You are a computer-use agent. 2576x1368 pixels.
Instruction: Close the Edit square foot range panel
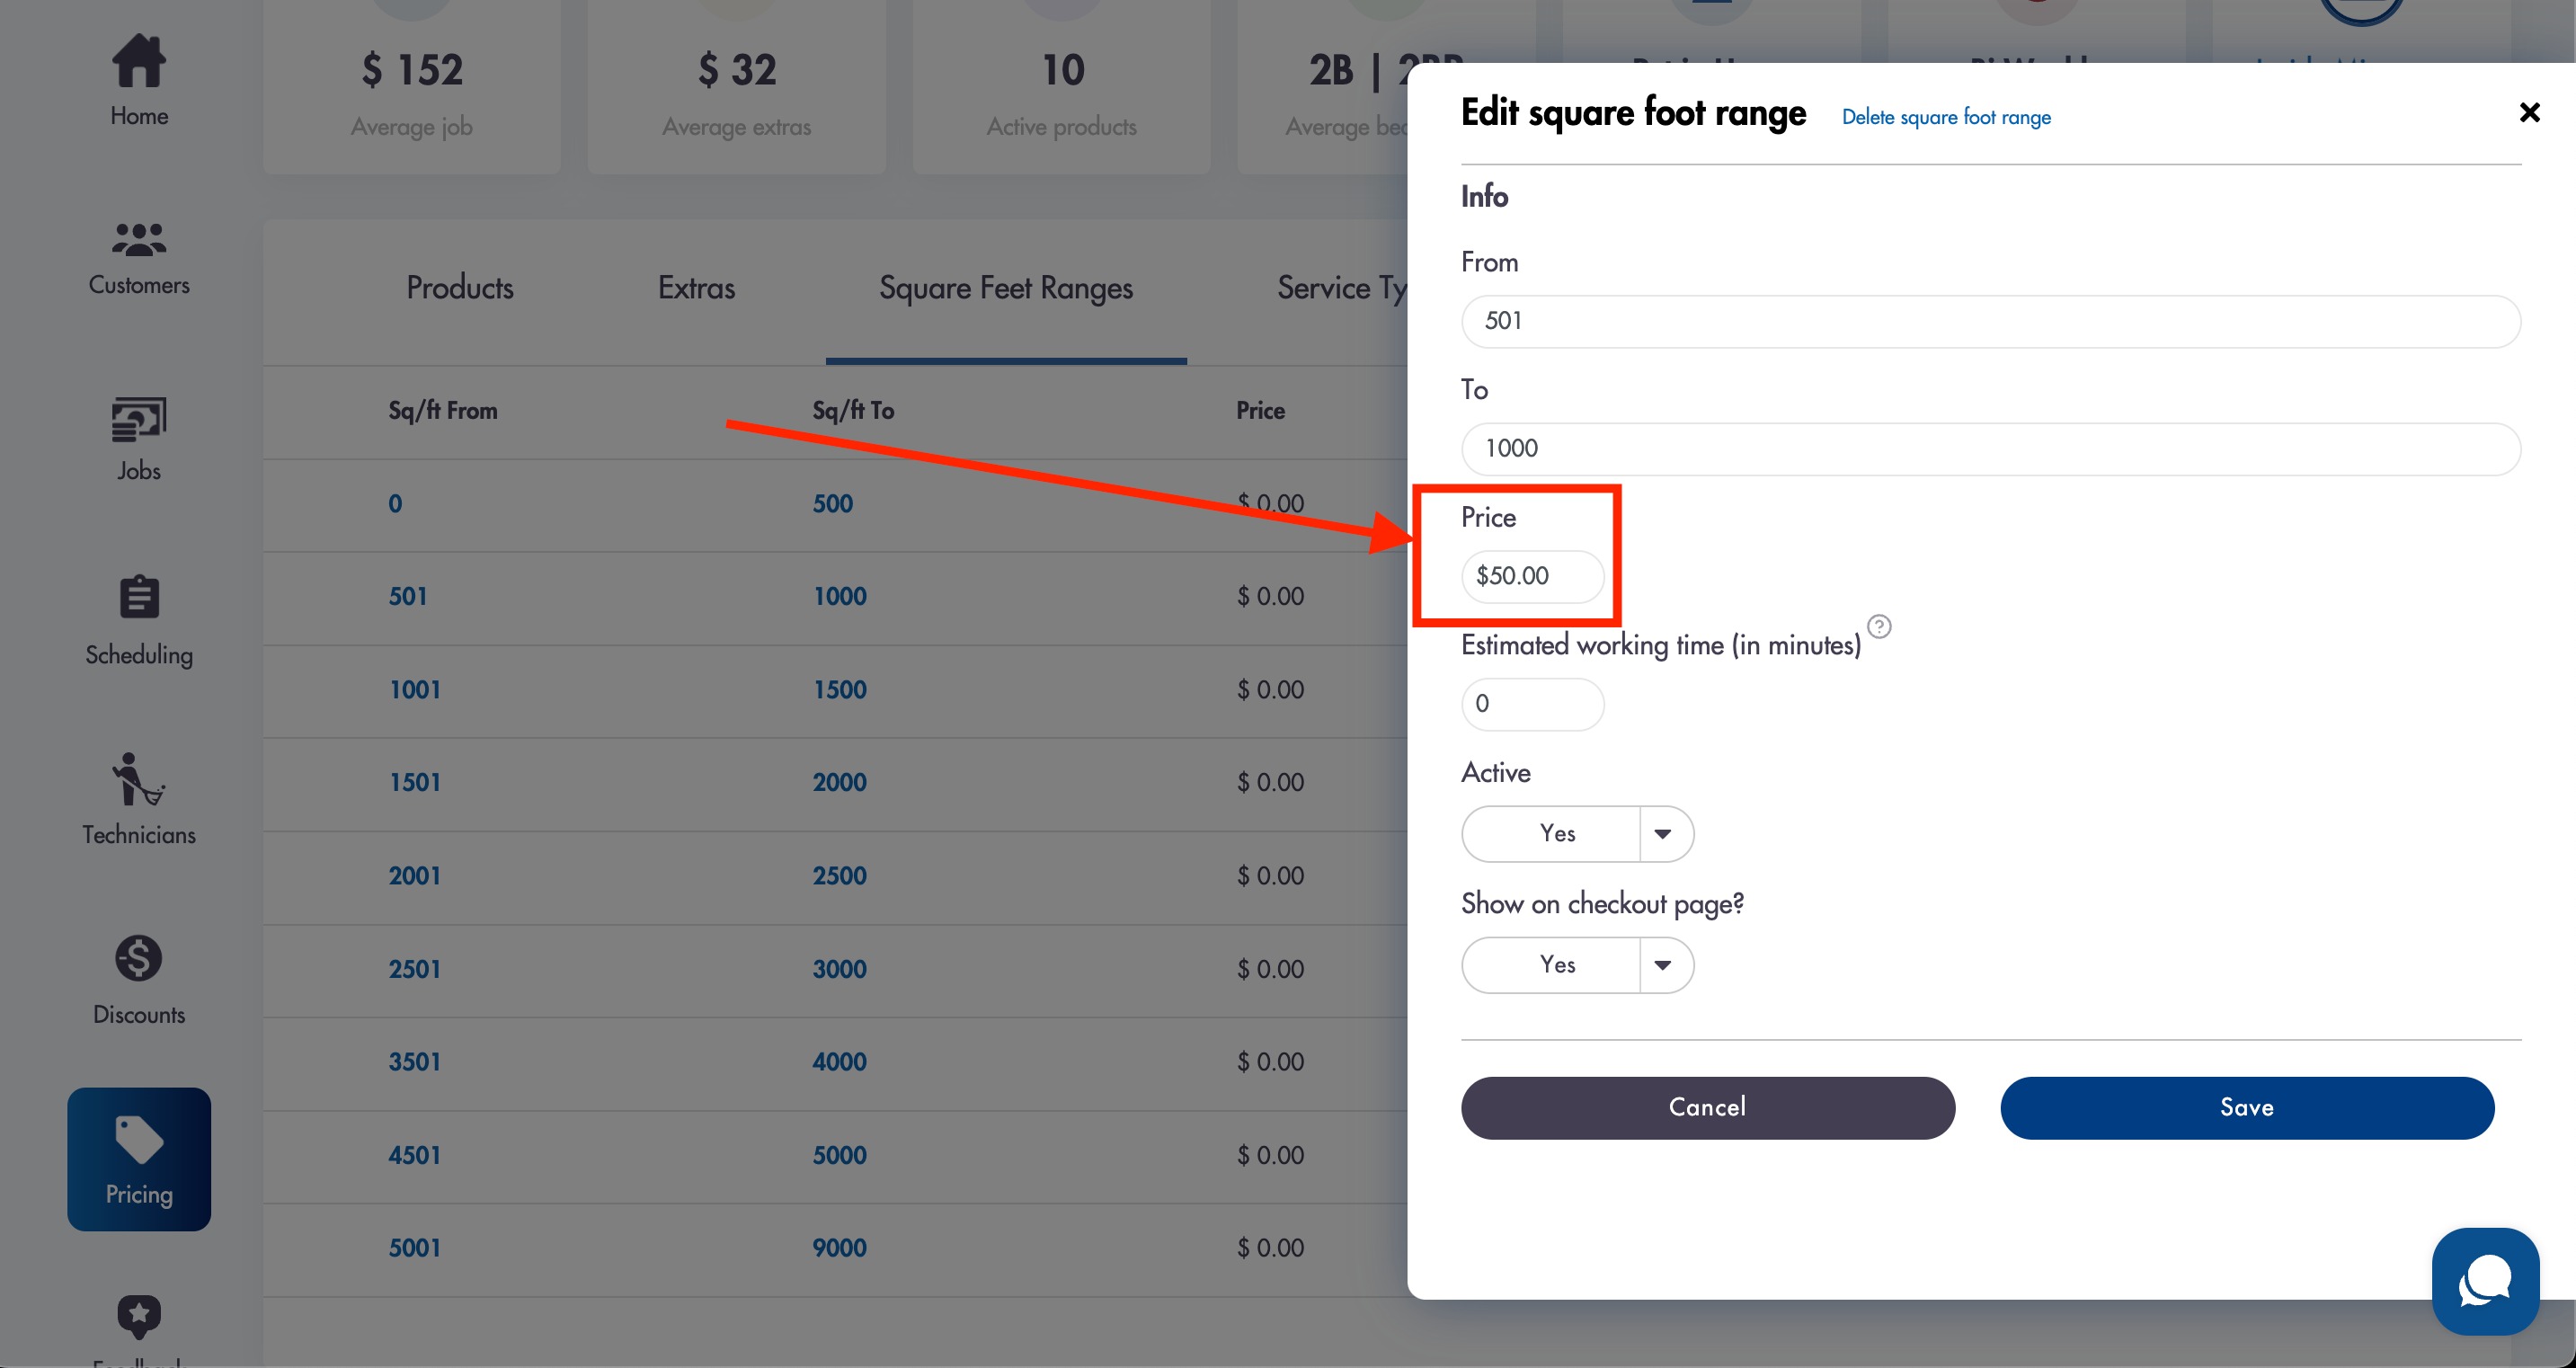coord(2529,112)
